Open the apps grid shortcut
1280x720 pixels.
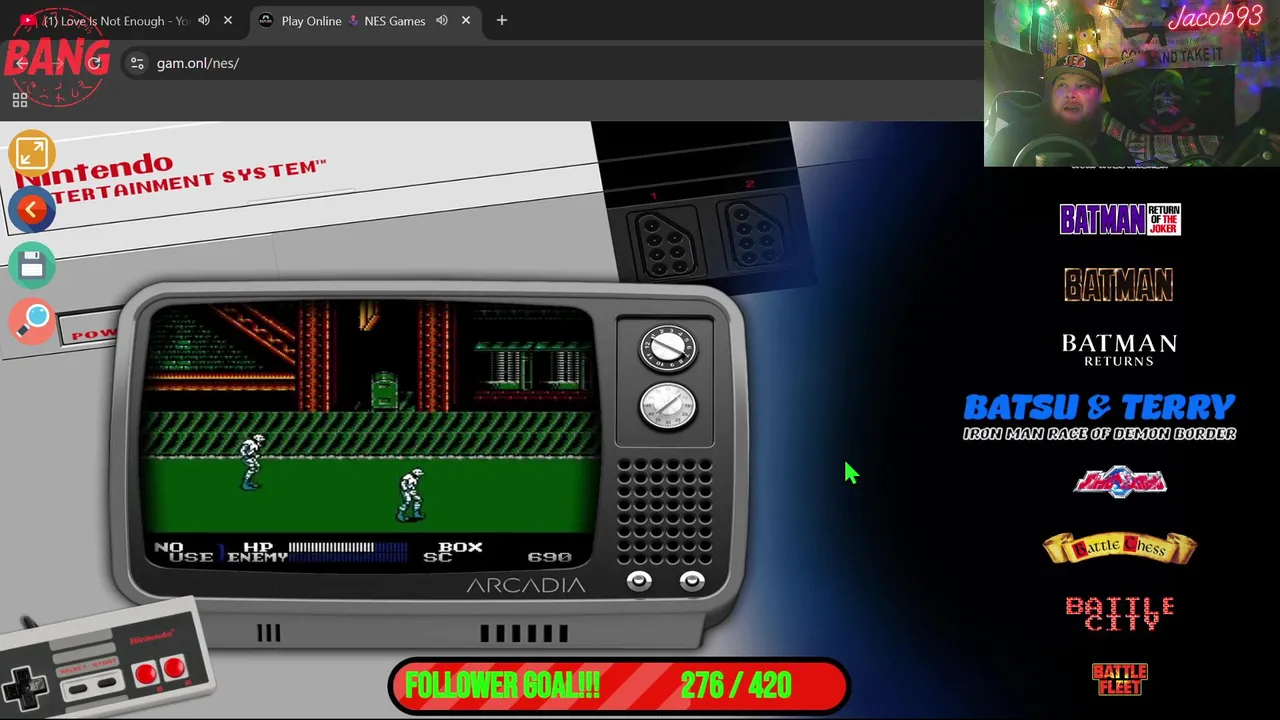(x=19, y=100)
